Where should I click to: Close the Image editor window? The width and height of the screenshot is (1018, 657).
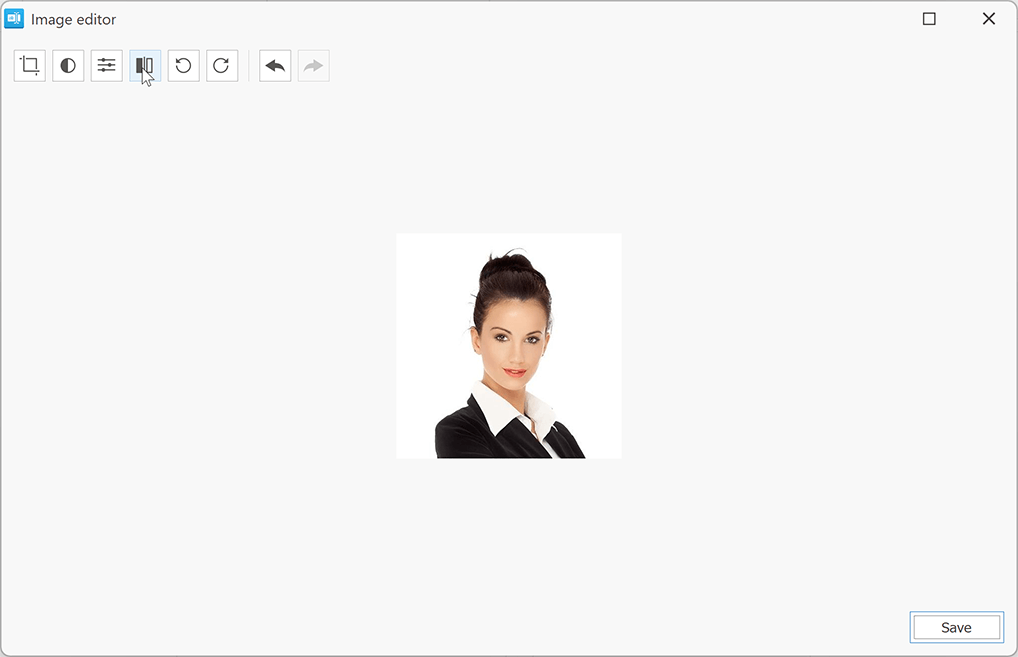tap(988, 19)
